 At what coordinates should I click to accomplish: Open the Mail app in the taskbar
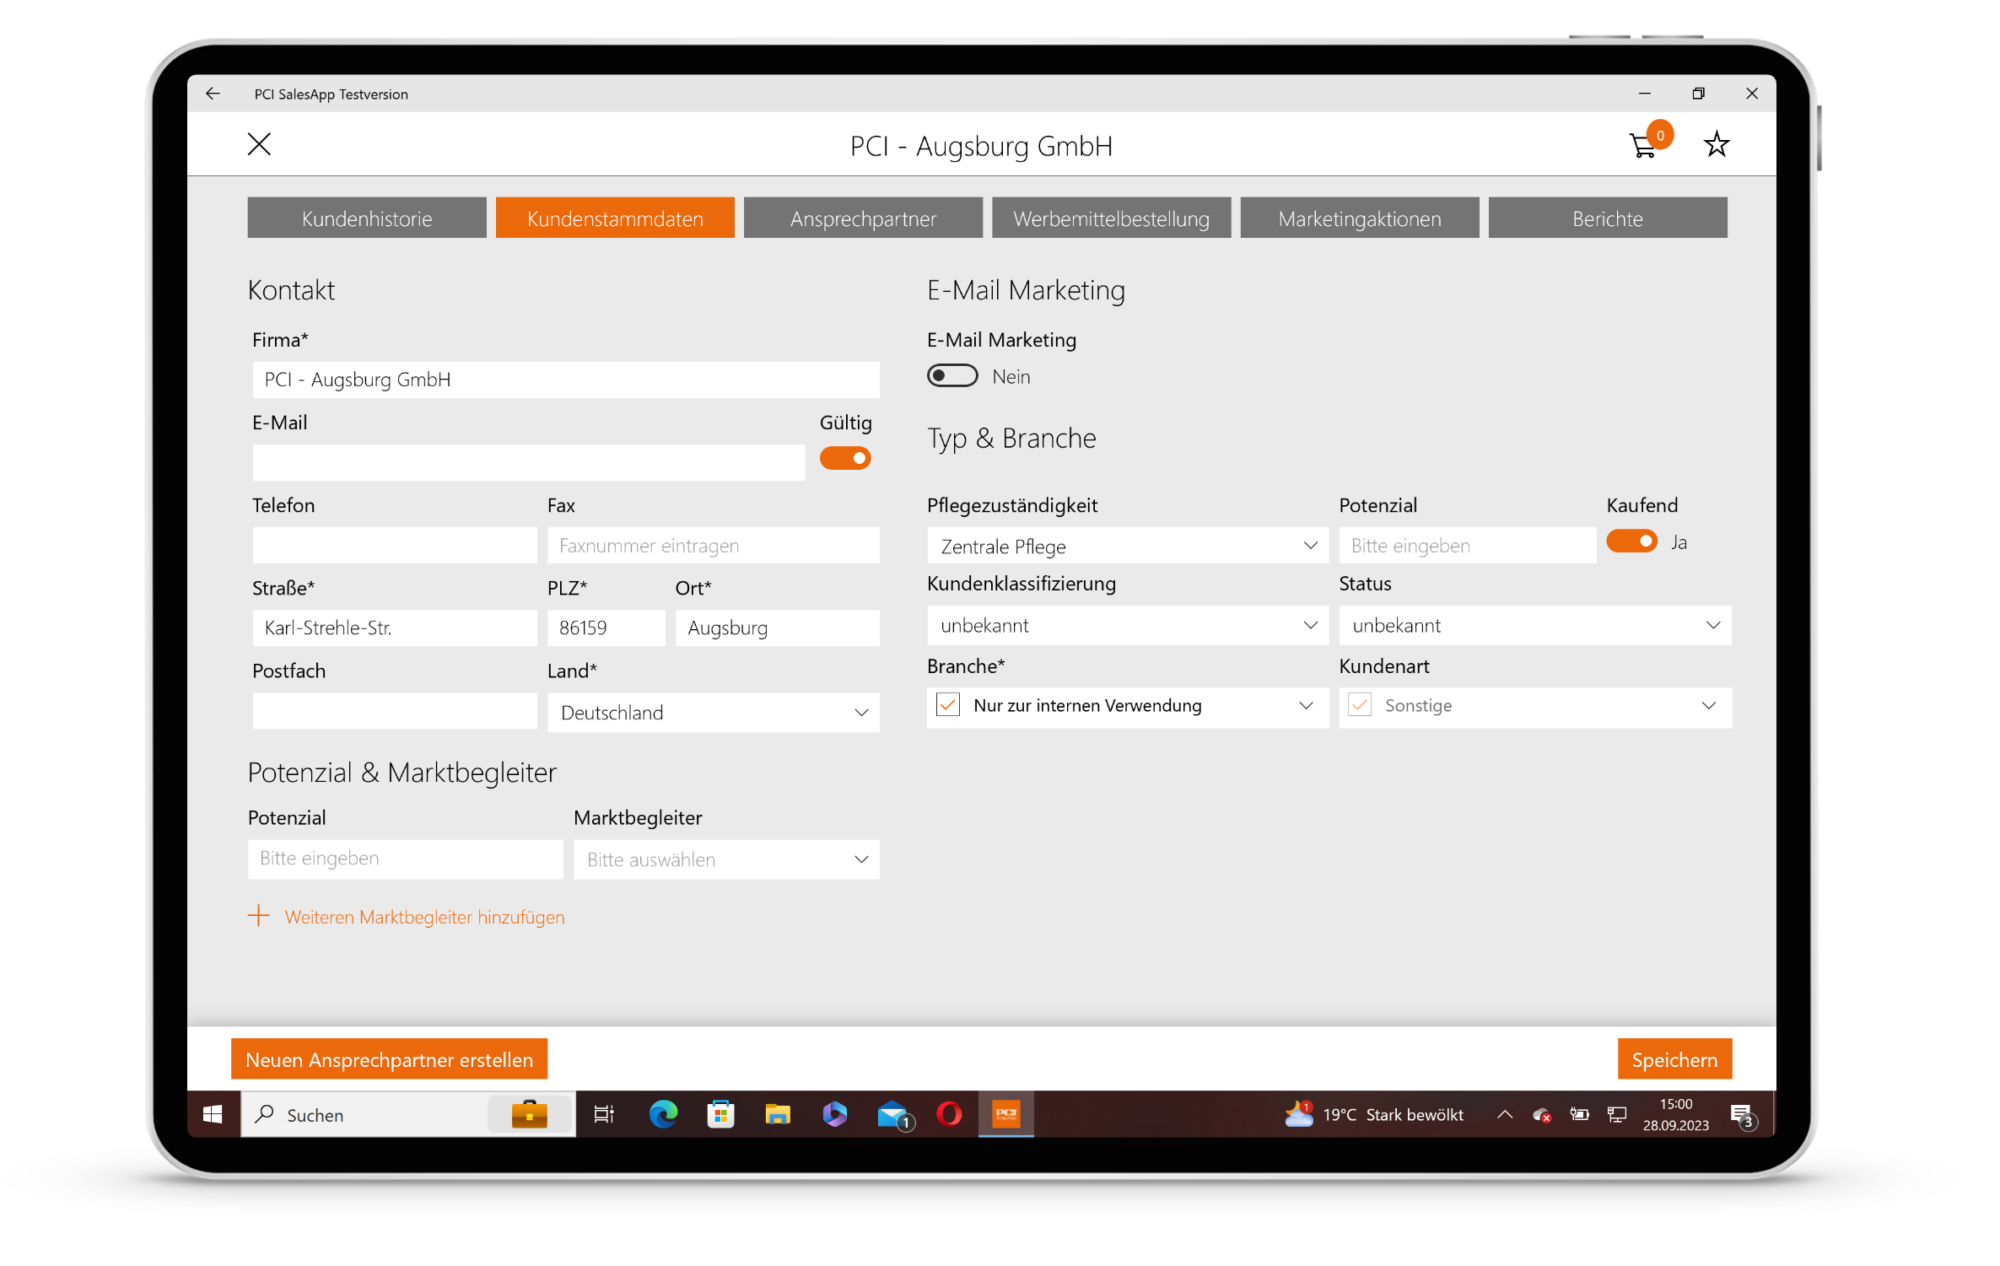(893, 1114)
